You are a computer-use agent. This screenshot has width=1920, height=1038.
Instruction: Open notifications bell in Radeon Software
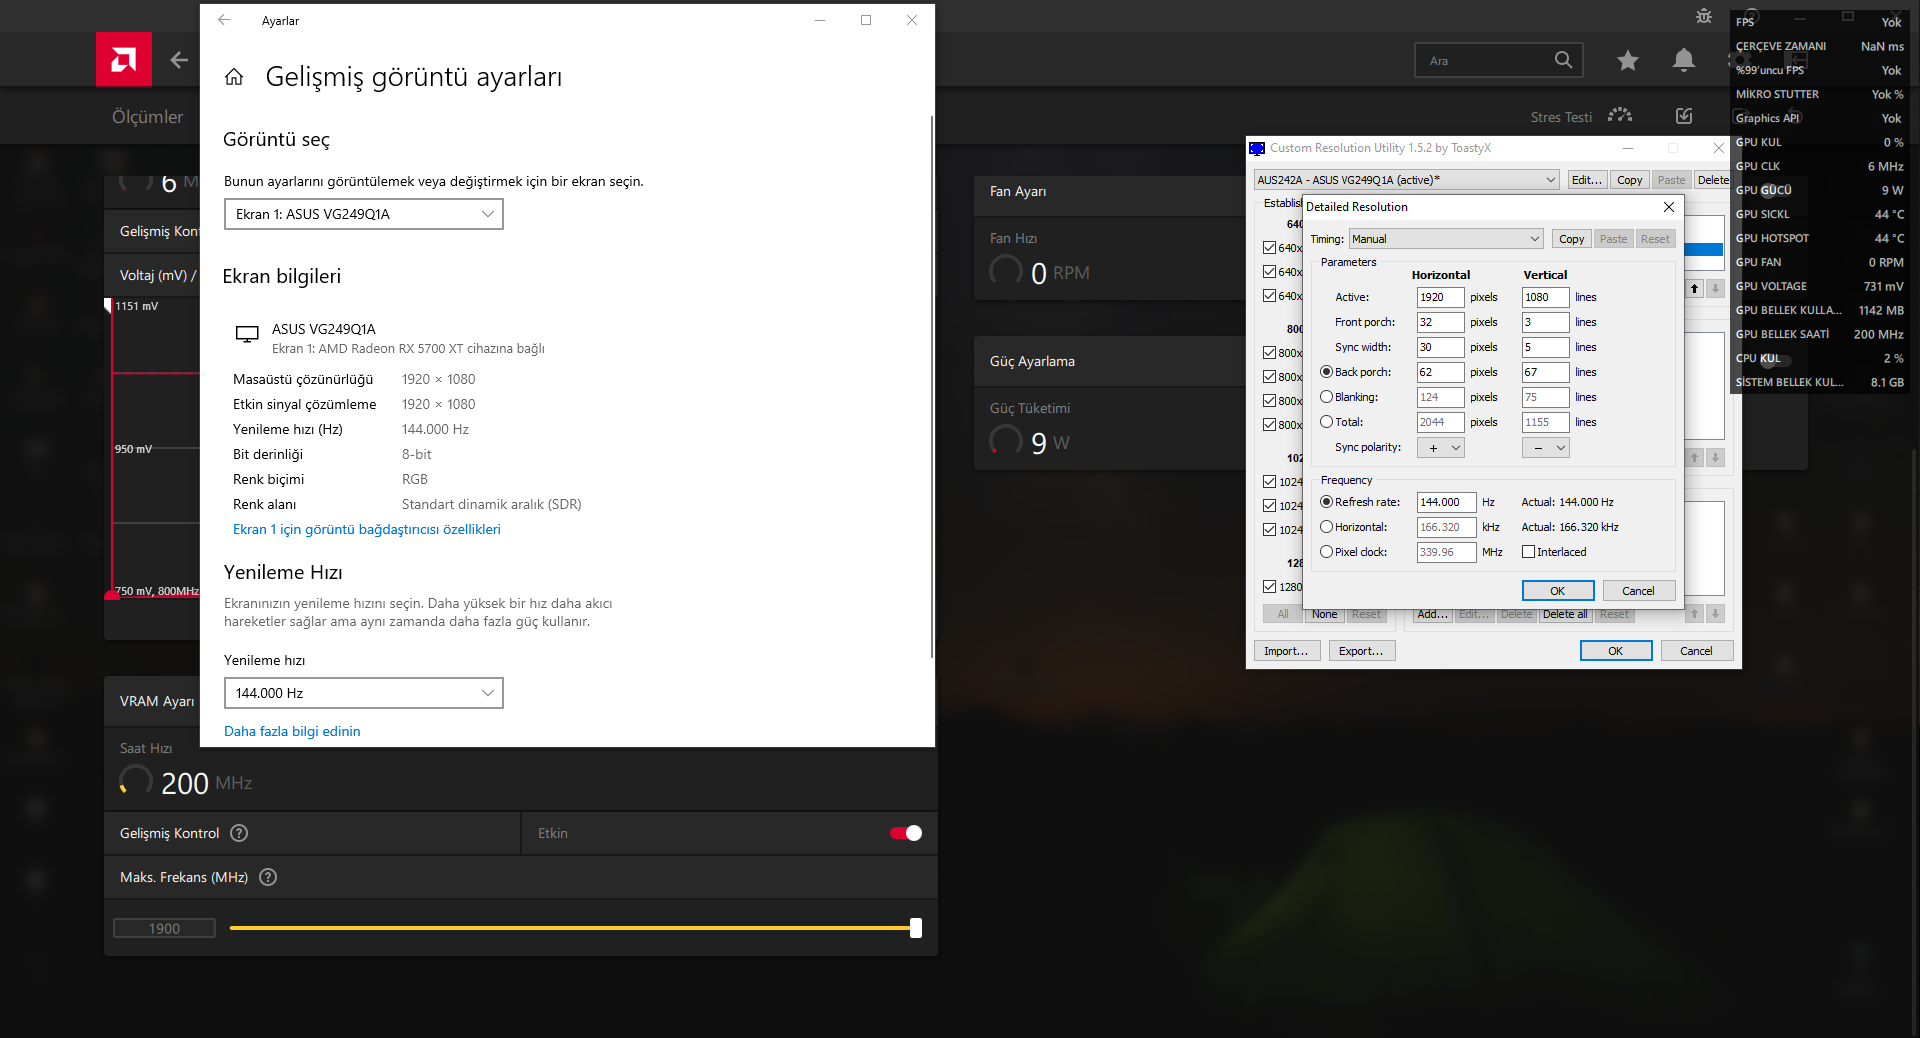click(x=1684, y=60)
